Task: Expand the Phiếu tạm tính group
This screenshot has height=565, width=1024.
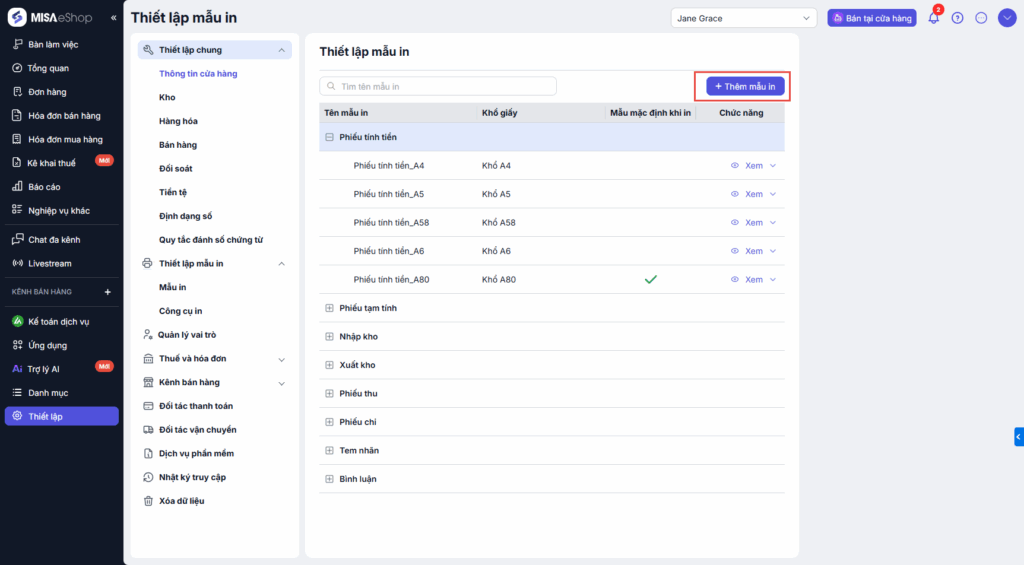Action: pos(329,308)
